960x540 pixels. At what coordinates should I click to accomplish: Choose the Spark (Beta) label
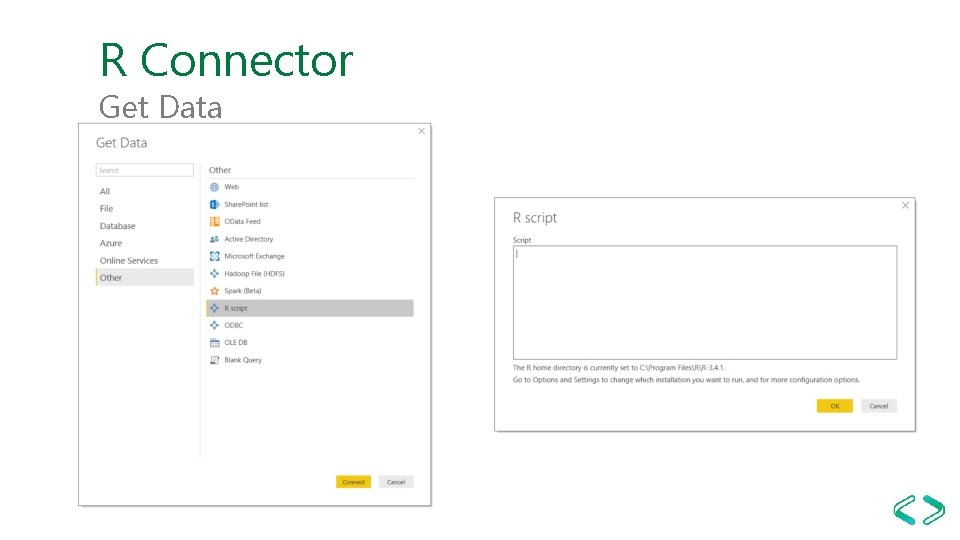tap(242, 291)
